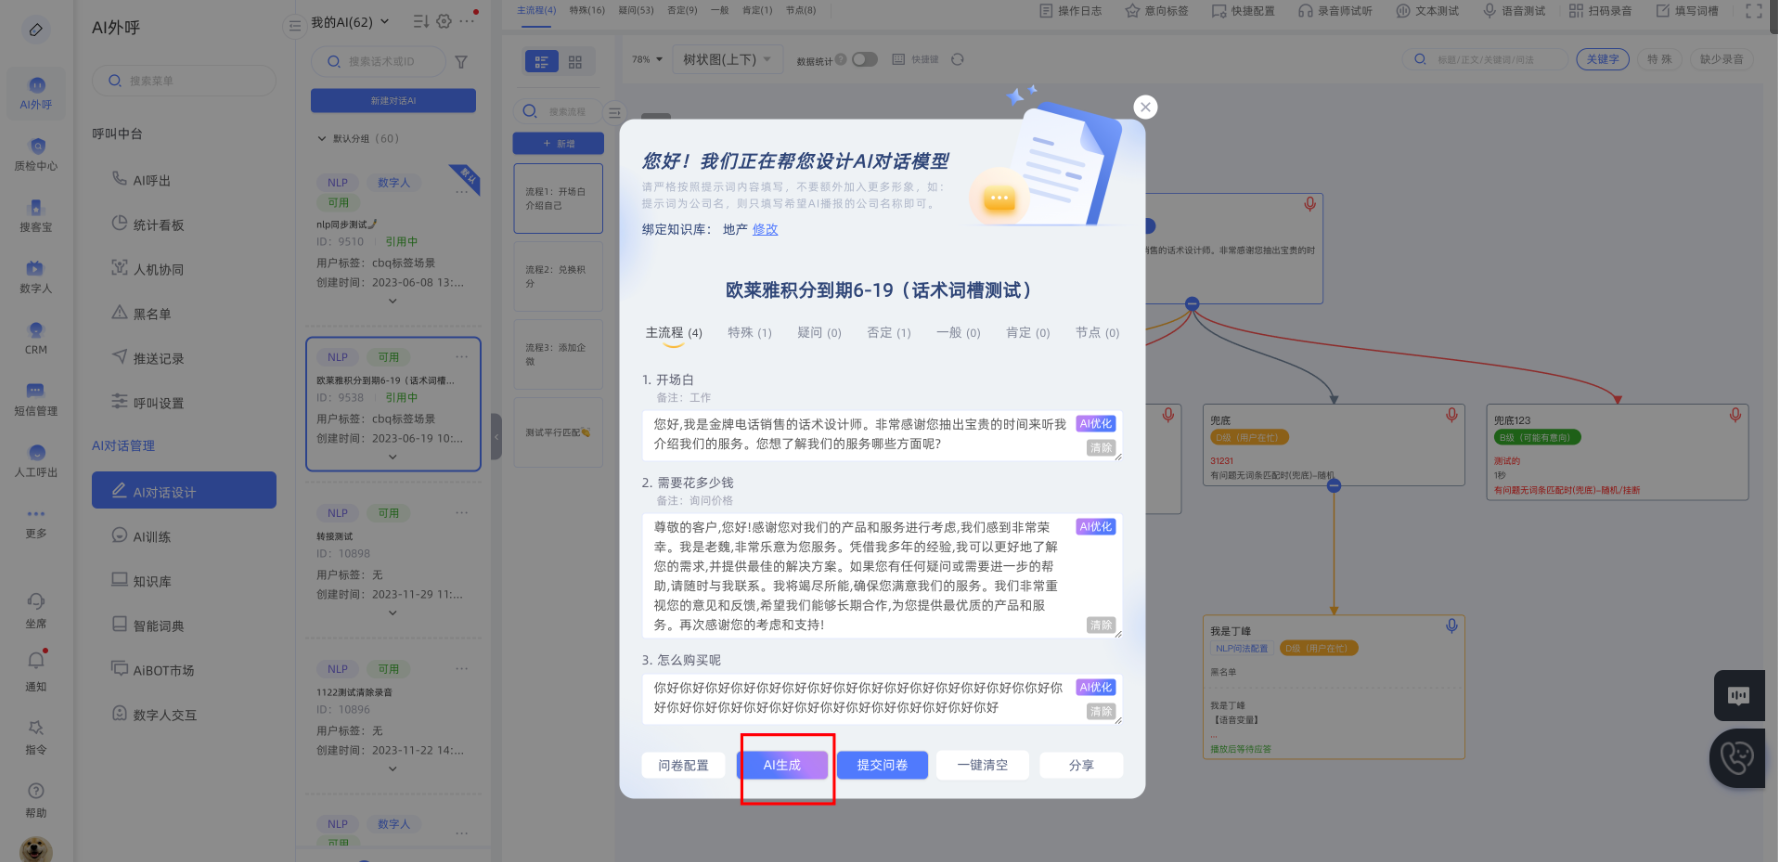Expand the 树状图(上下) layout dropdown
Screen dimensions: 1778x862
[726, 60]
